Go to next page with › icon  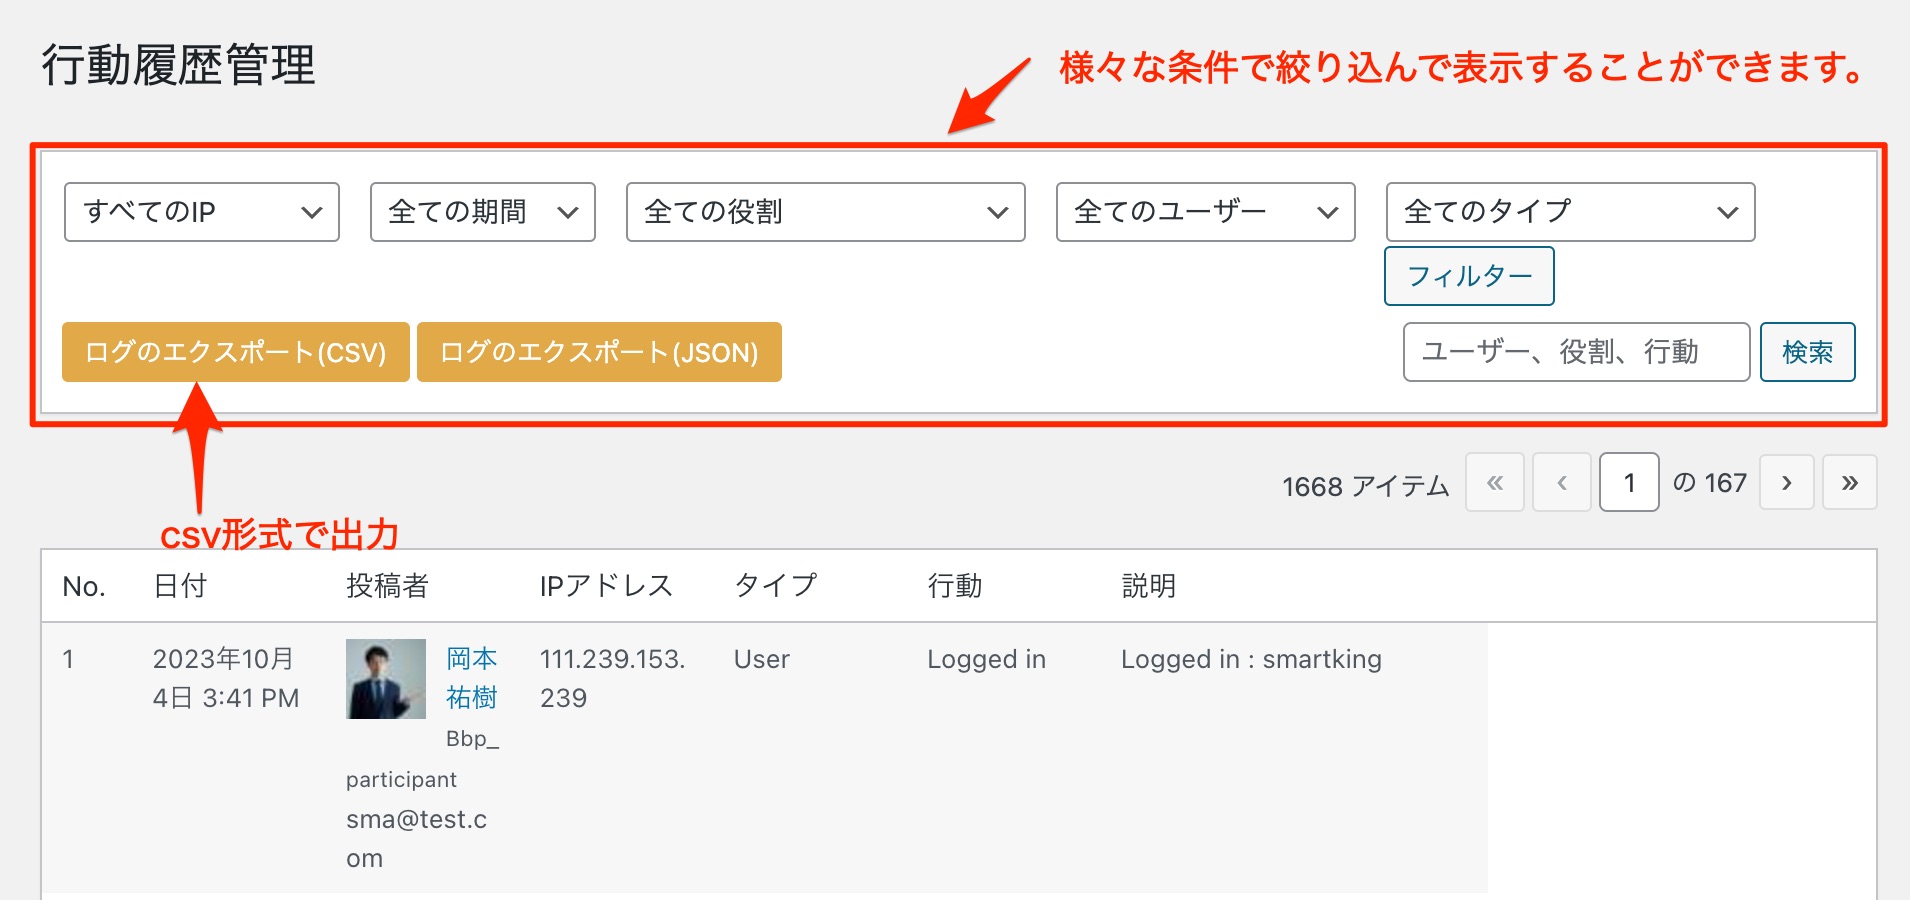point(1786,483)
